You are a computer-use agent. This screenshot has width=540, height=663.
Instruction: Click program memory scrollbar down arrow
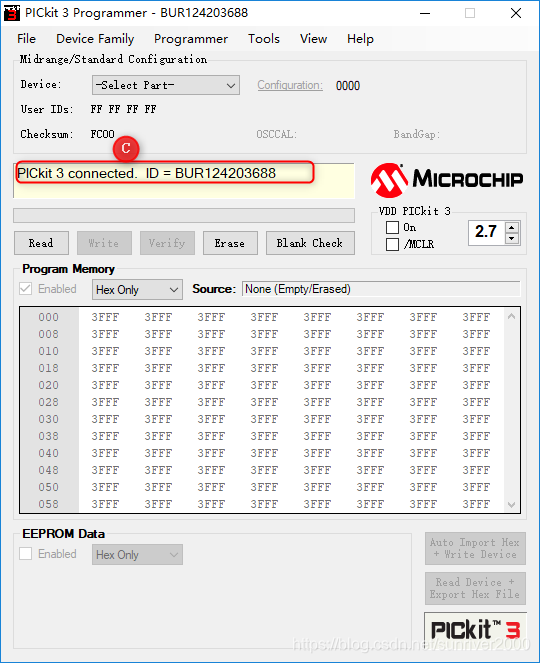pyautogui.click(x=512, y=504)
